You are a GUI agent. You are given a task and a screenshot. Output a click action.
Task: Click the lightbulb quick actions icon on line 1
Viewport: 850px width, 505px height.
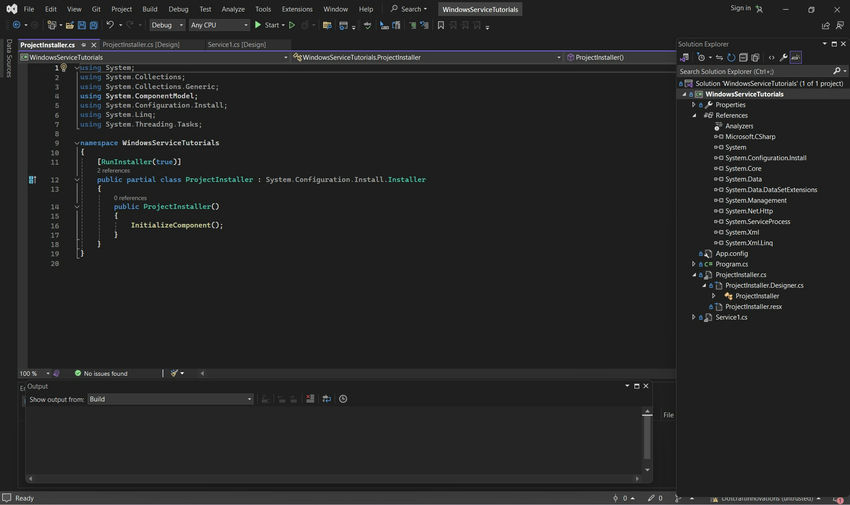63,68
